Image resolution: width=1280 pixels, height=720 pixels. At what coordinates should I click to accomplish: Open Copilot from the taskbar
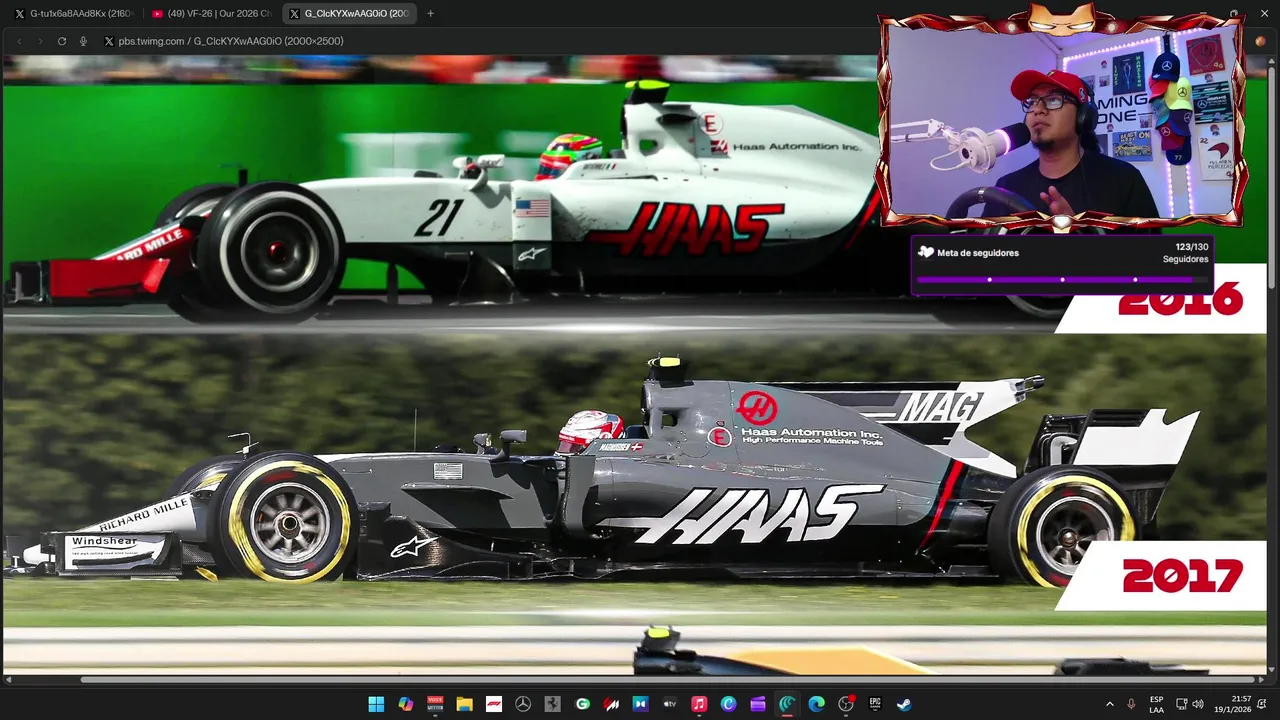click(405, 704)
